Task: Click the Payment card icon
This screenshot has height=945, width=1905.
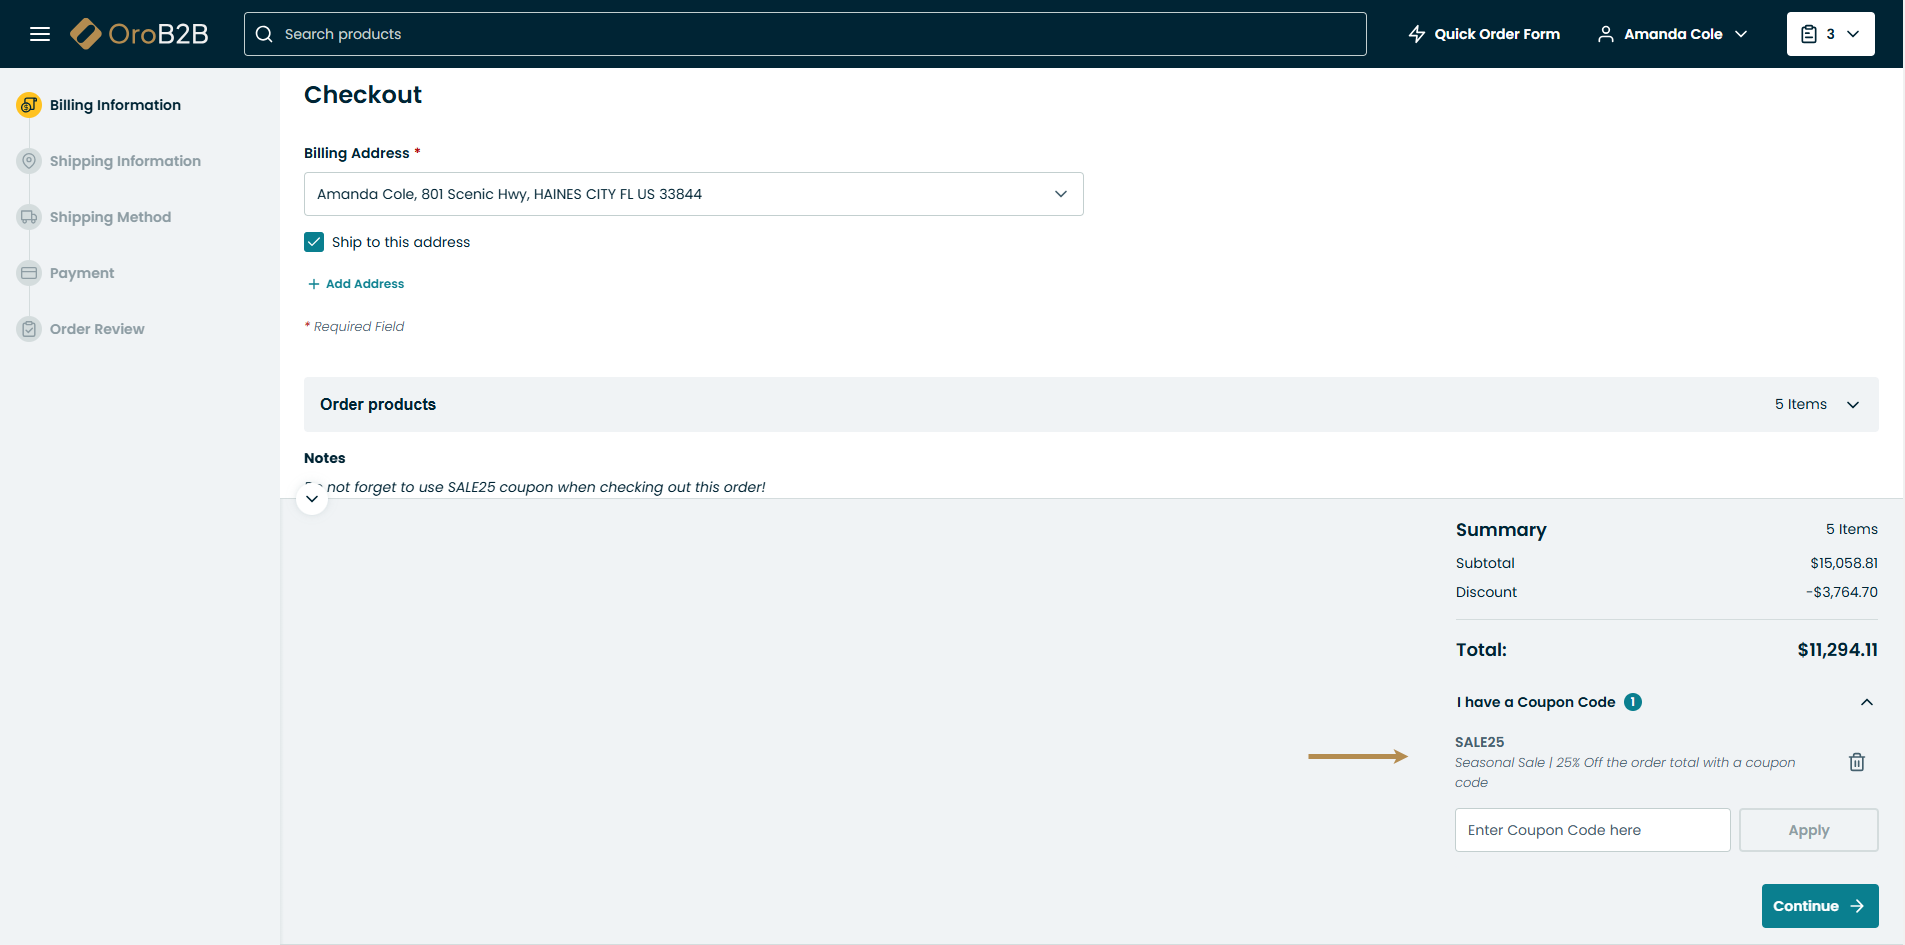Action: [x=29, y=273]
